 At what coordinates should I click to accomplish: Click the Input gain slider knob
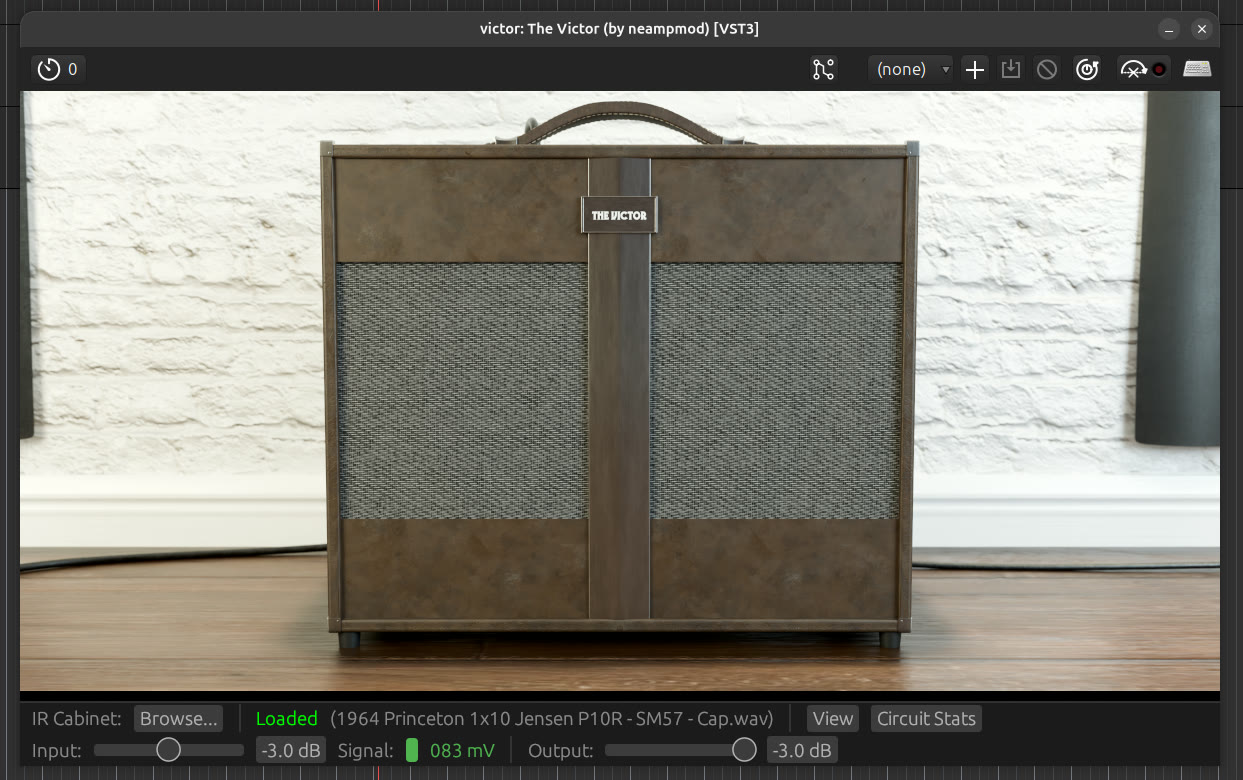tap(168, 750)
